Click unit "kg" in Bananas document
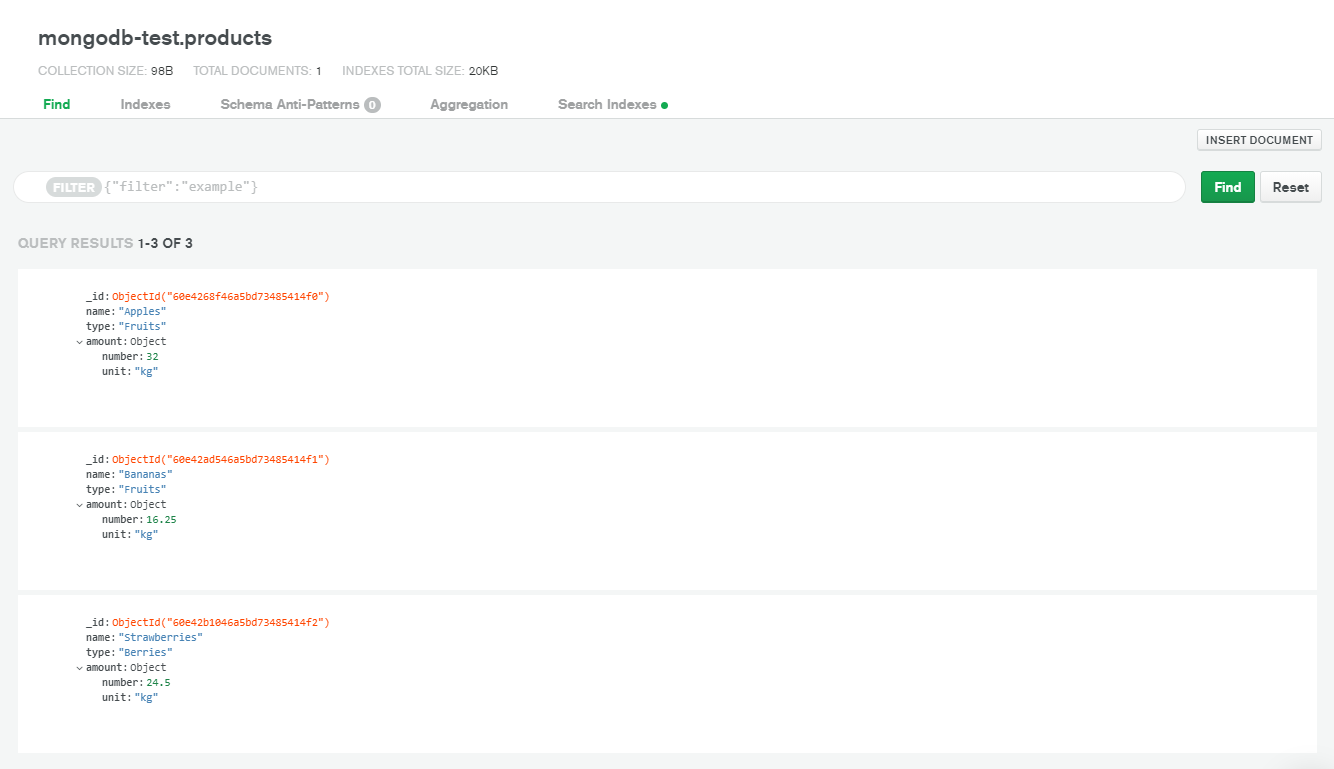 pyautogui.click(x=146, y=534)
